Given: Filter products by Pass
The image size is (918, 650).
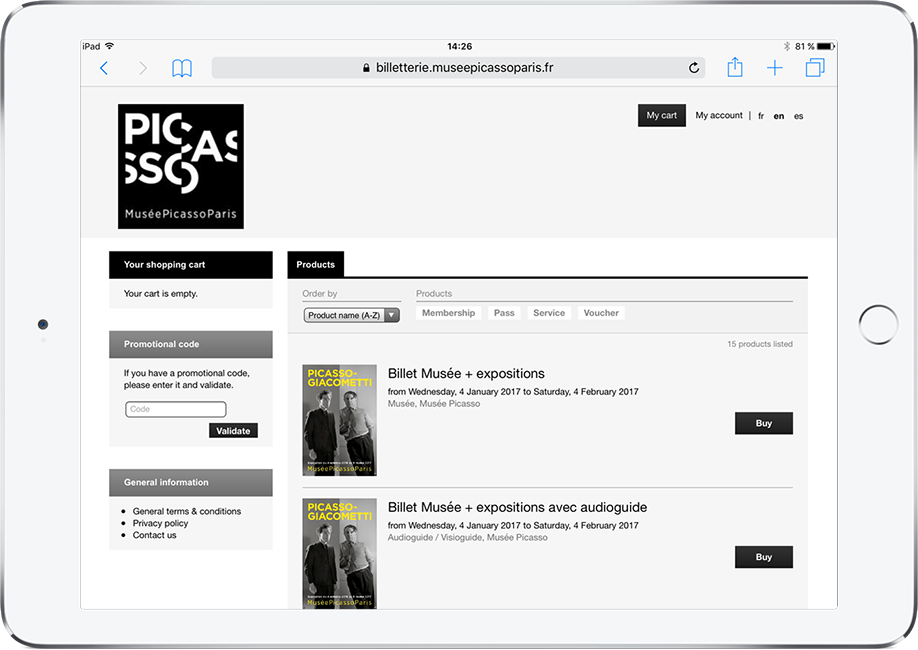Looking at the screenshot, I should click(x=504, y=313).
